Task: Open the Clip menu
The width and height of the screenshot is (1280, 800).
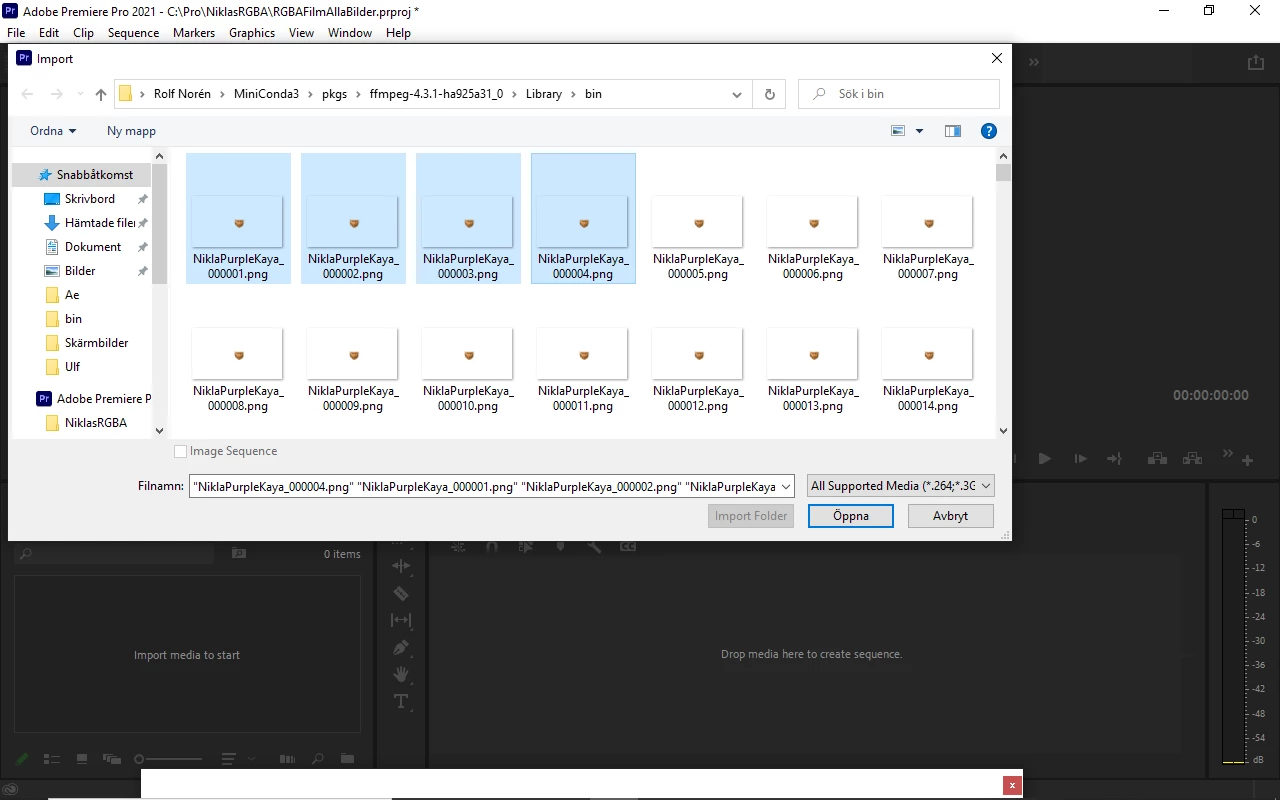Action: point(84,33)
